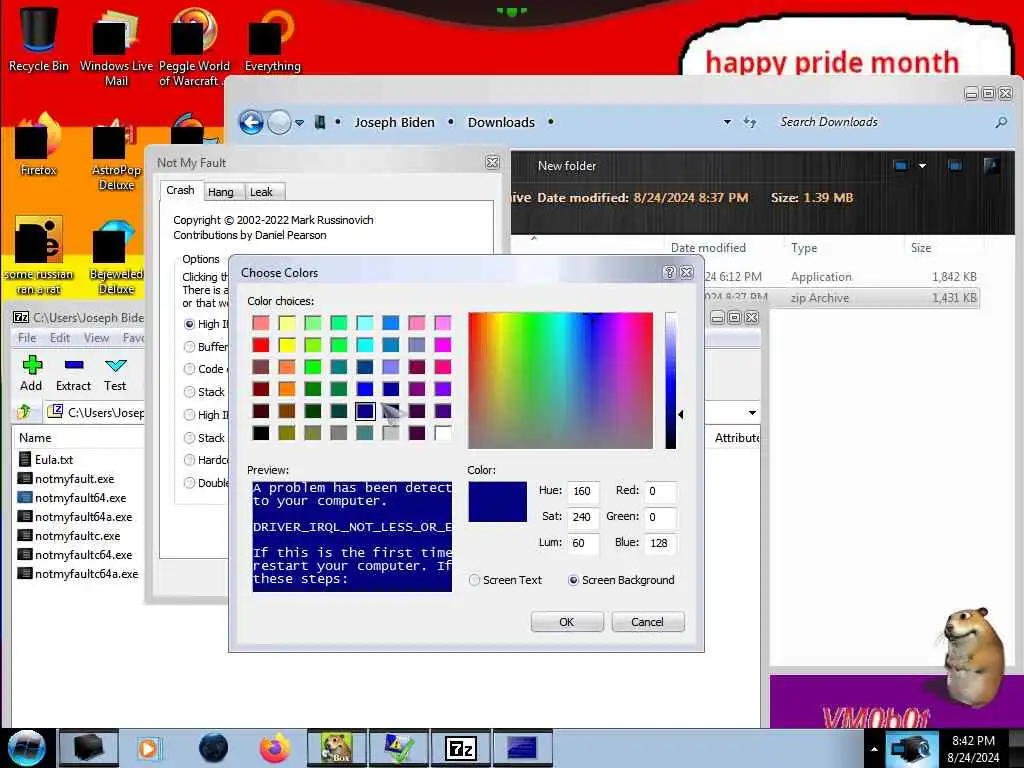Launch Windows Live Mail from desktop

116,49
